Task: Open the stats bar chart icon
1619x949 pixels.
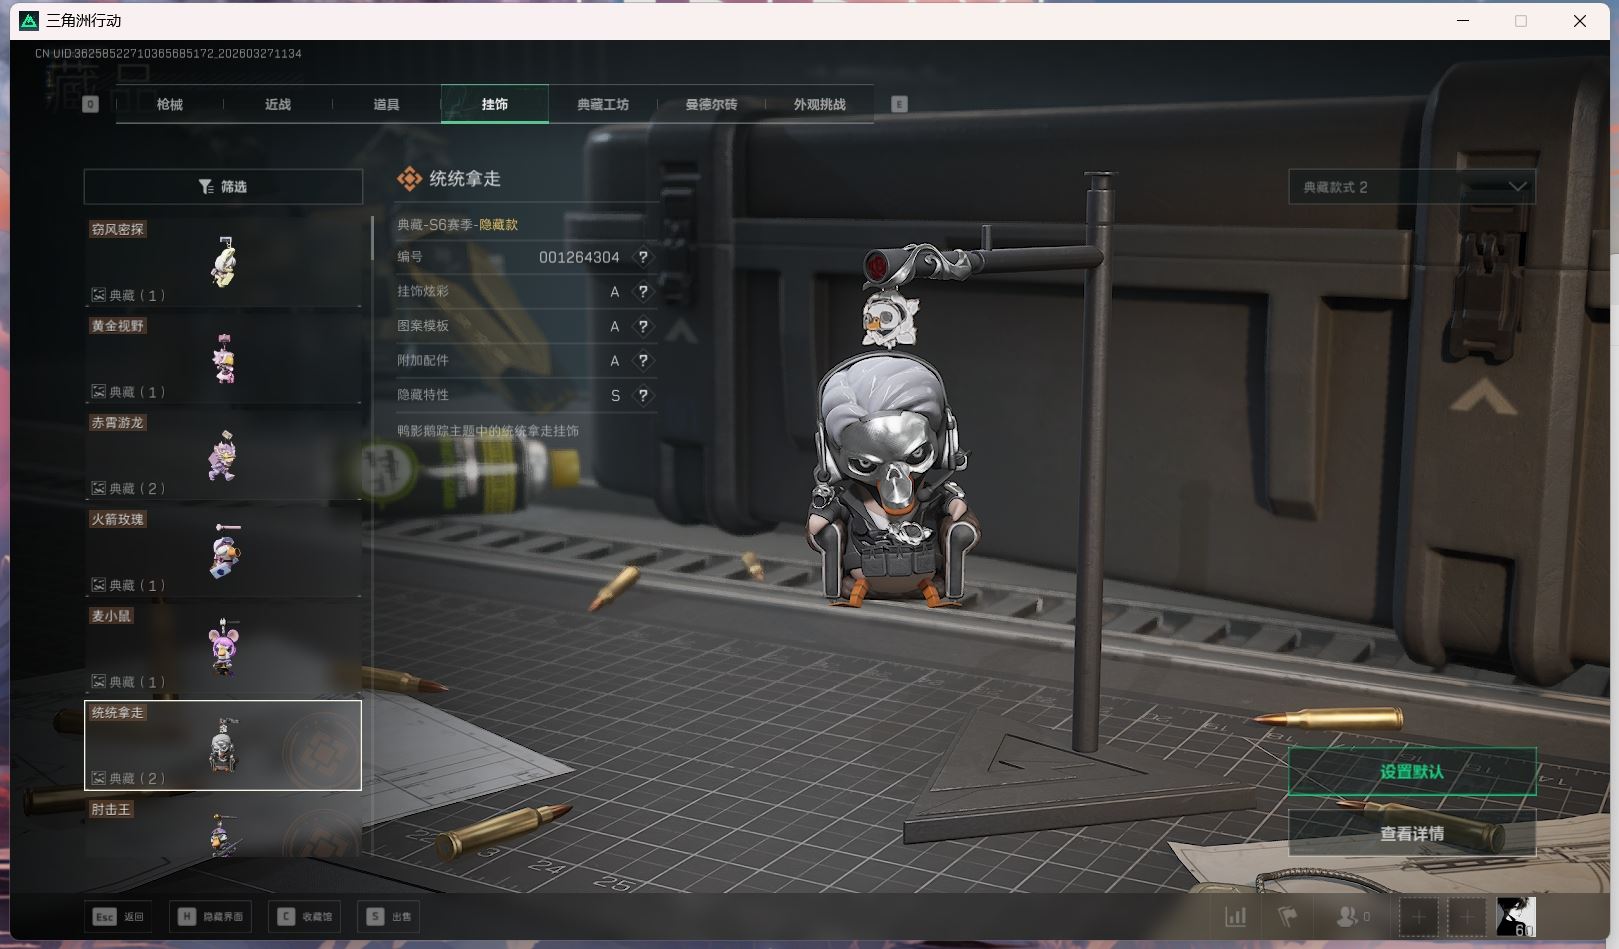Action: click(1236, 916)
